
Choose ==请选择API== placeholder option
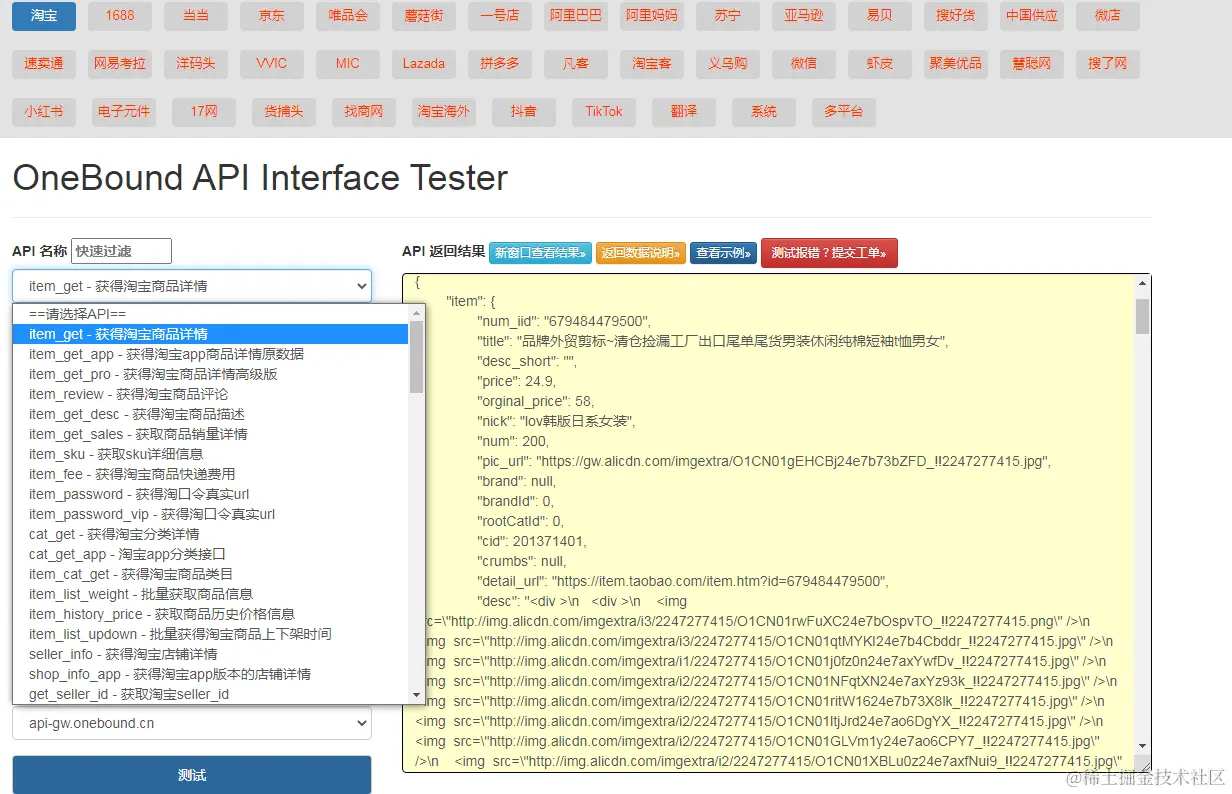211,314
